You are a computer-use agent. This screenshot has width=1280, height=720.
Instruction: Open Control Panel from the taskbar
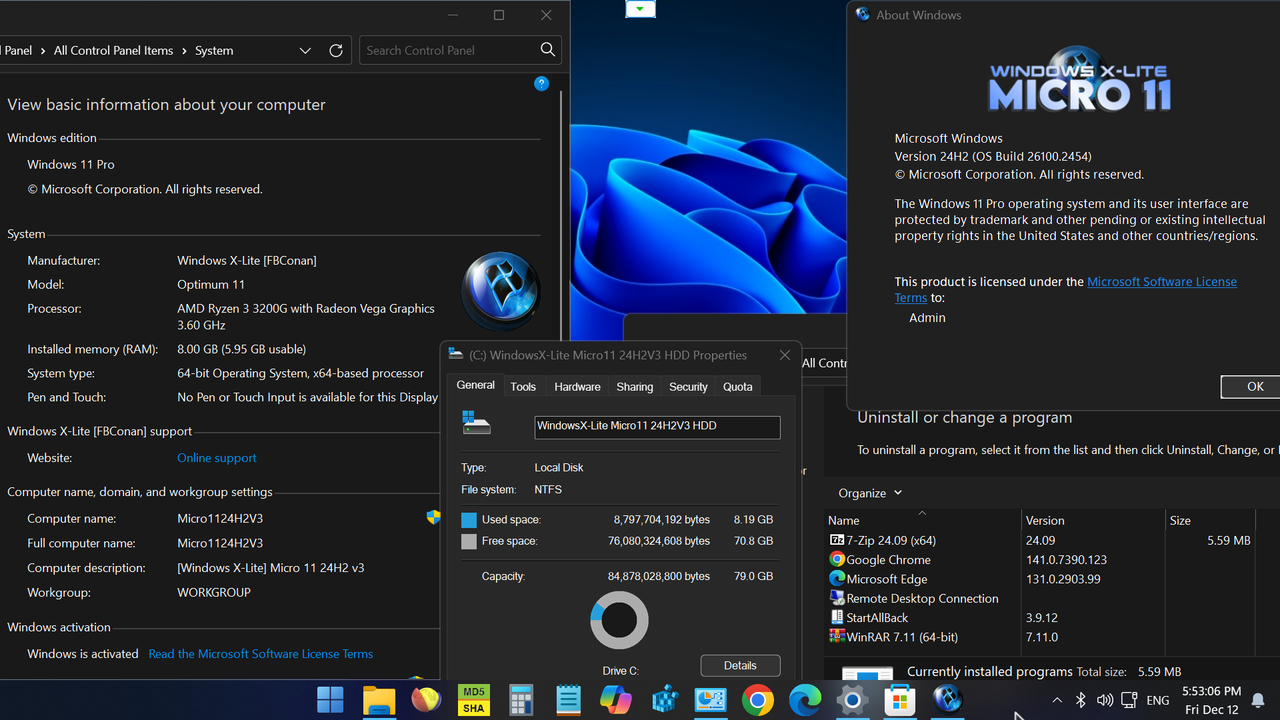click(710, 700)
